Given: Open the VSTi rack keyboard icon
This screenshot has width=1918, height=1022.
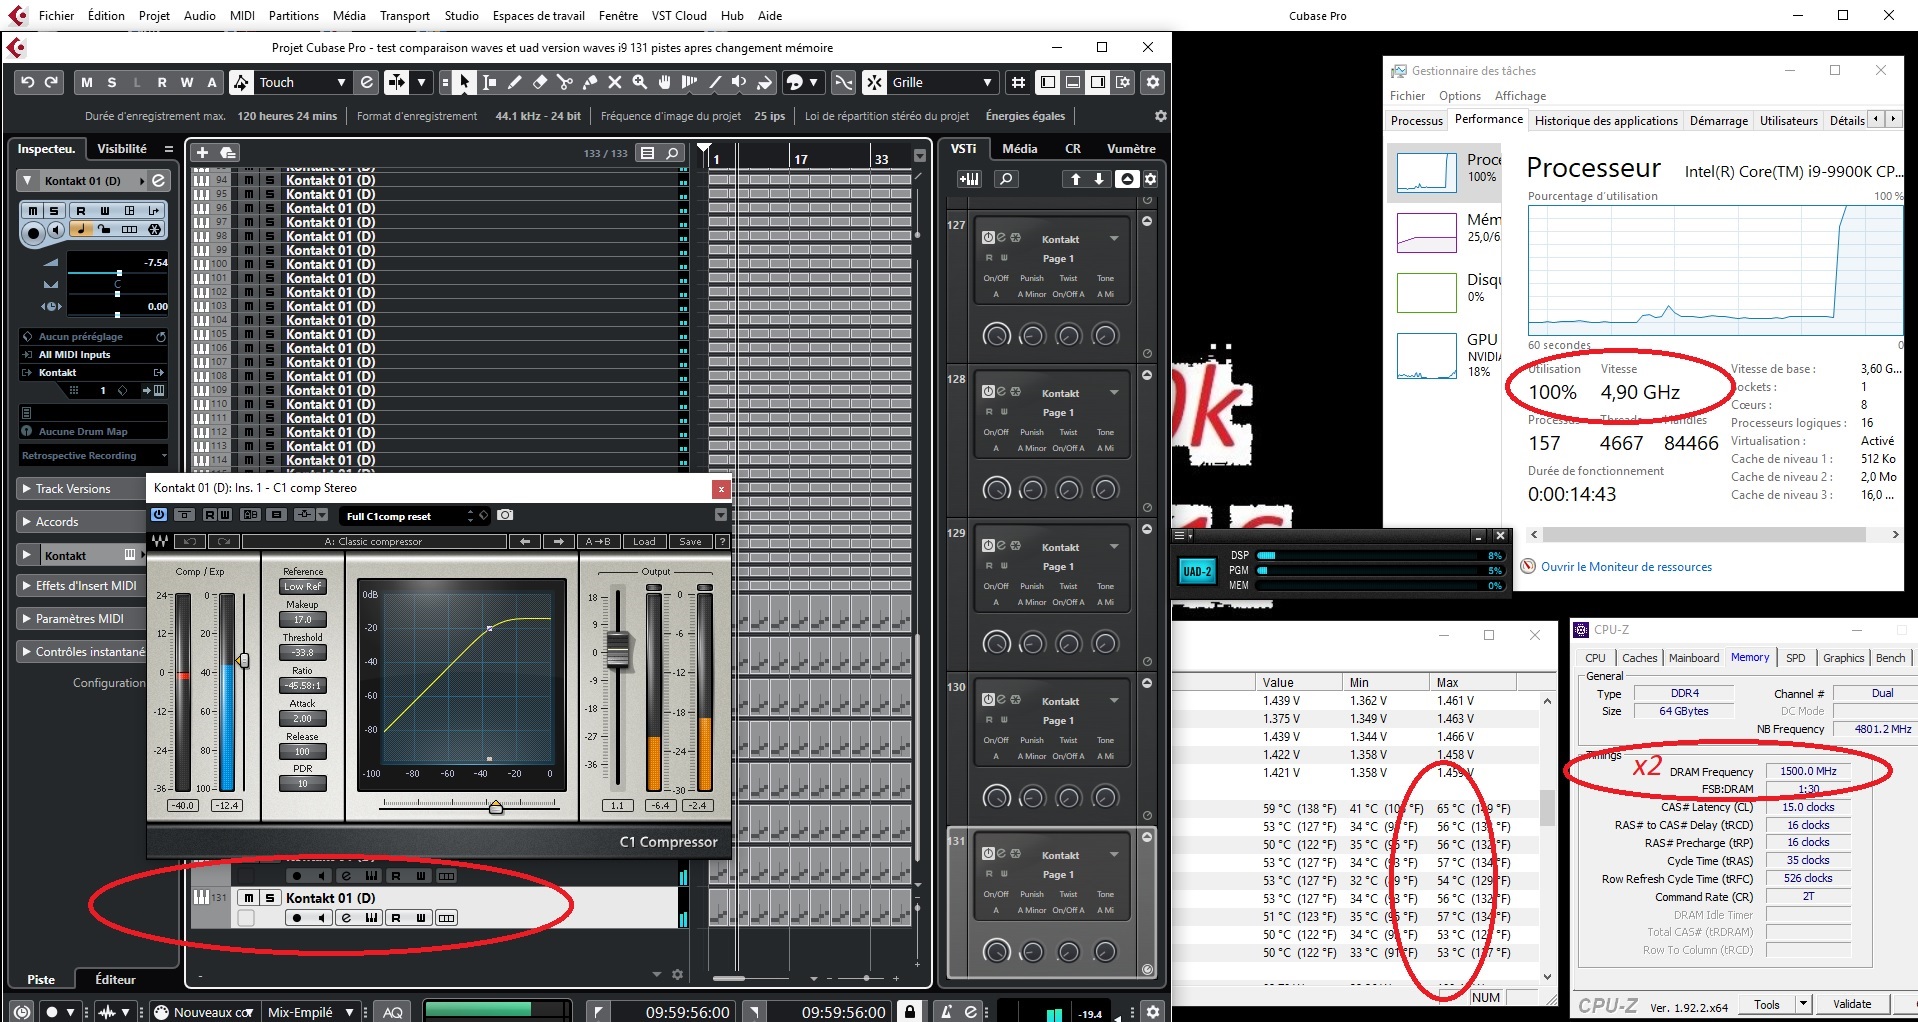Looking at the screenshot, I should (x=969, y=179).
